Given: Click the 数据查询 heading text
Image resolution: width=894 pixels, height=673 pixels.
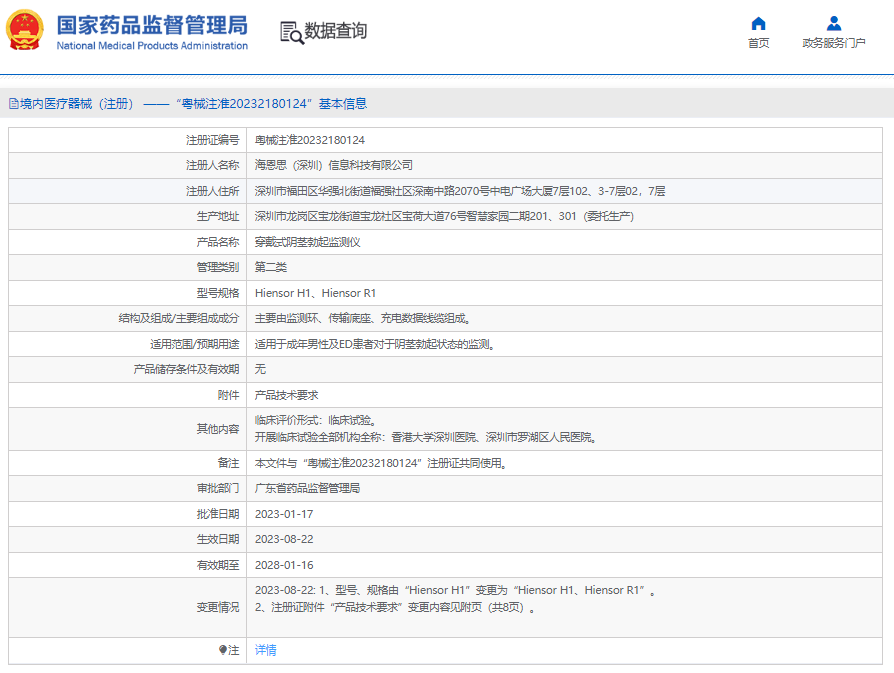Looking at the screenshot, I should point(335,31).
